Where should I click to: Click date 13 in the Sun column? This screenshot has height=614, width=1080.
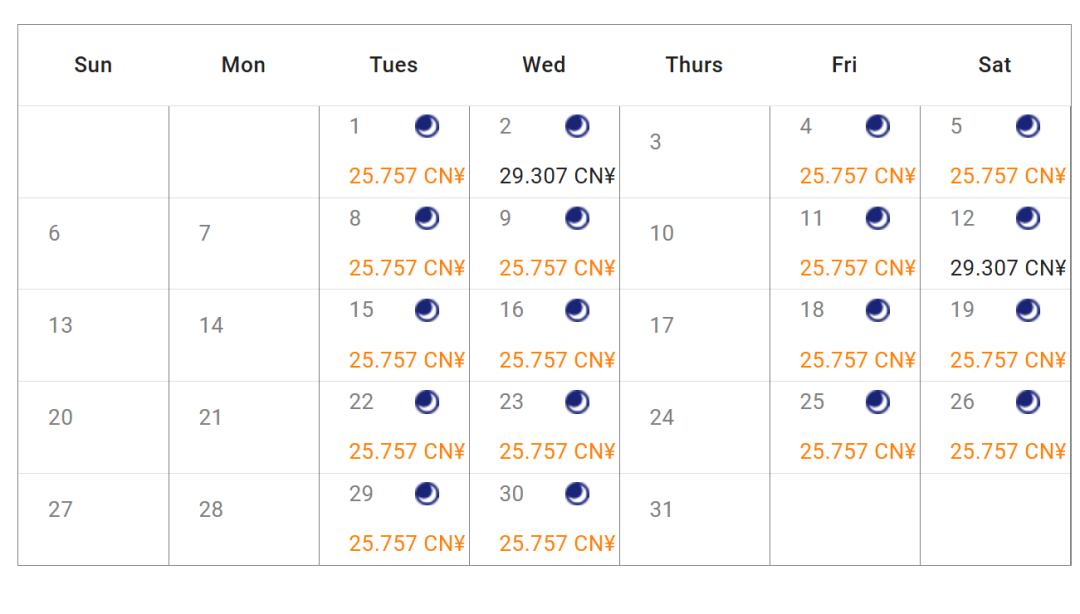click(x=61, y=326)
